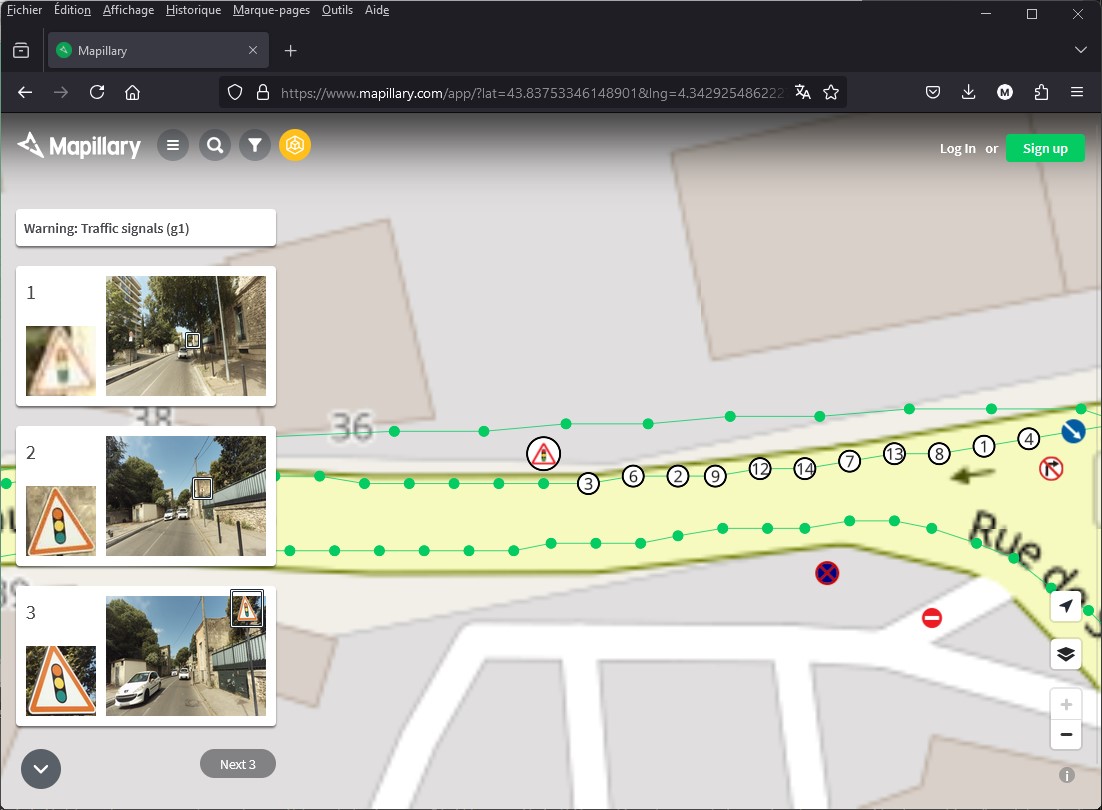Image resolution: width=1102 pixels, height=810 pixels.
Task: Open the tracking protection shield
Action: [x=235, y=92]
